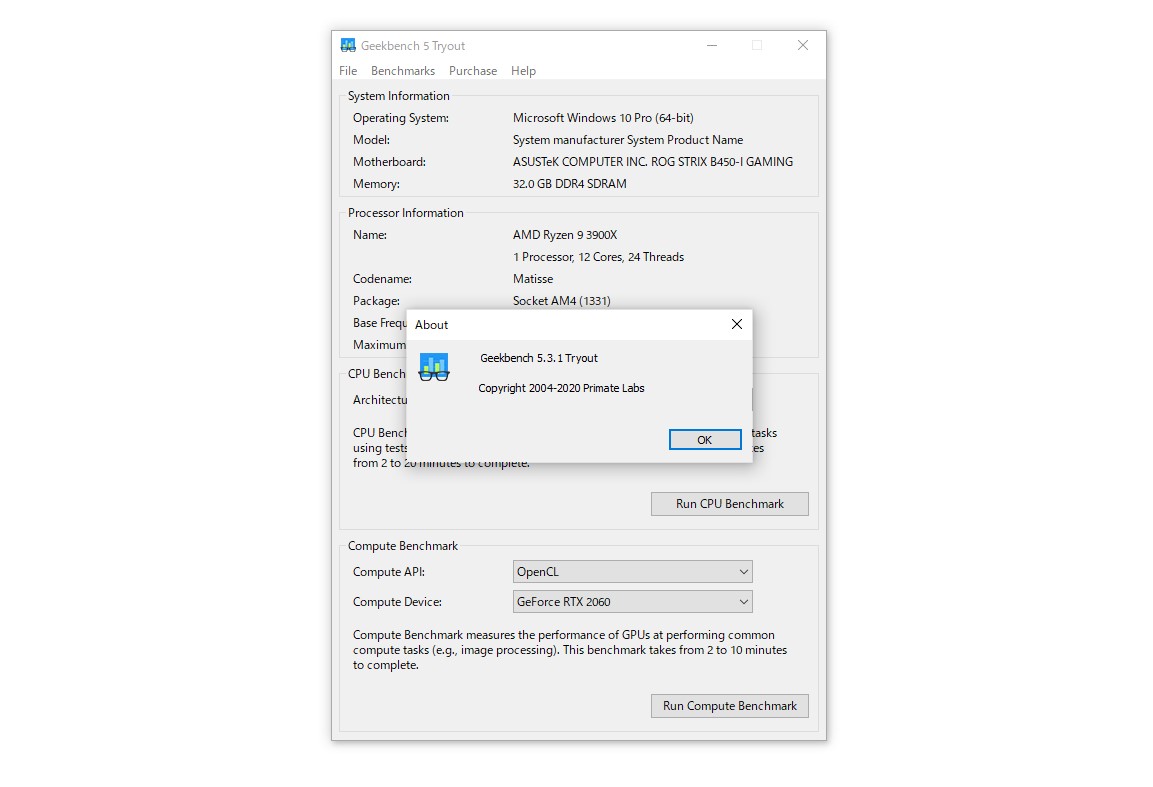Open the Help menu
The image size is (1153, 787).
(523, 70)
